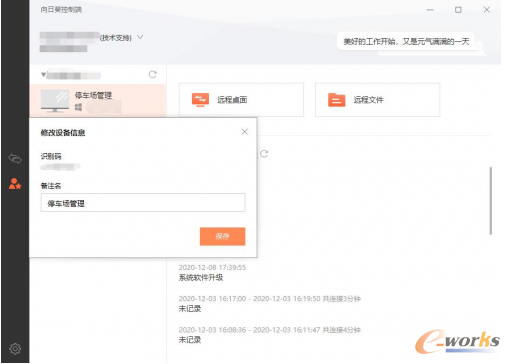Save the device remark name
The height and width of the screenshot is (364, 510).
(x=222, y=236)
